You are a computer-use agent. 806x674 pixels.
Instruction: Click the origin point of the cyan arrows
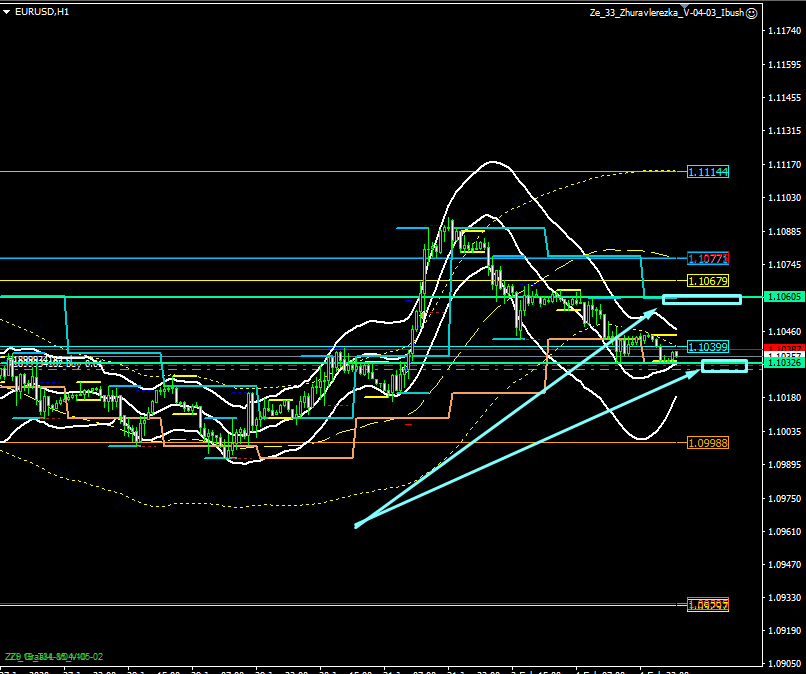[356, 525]
